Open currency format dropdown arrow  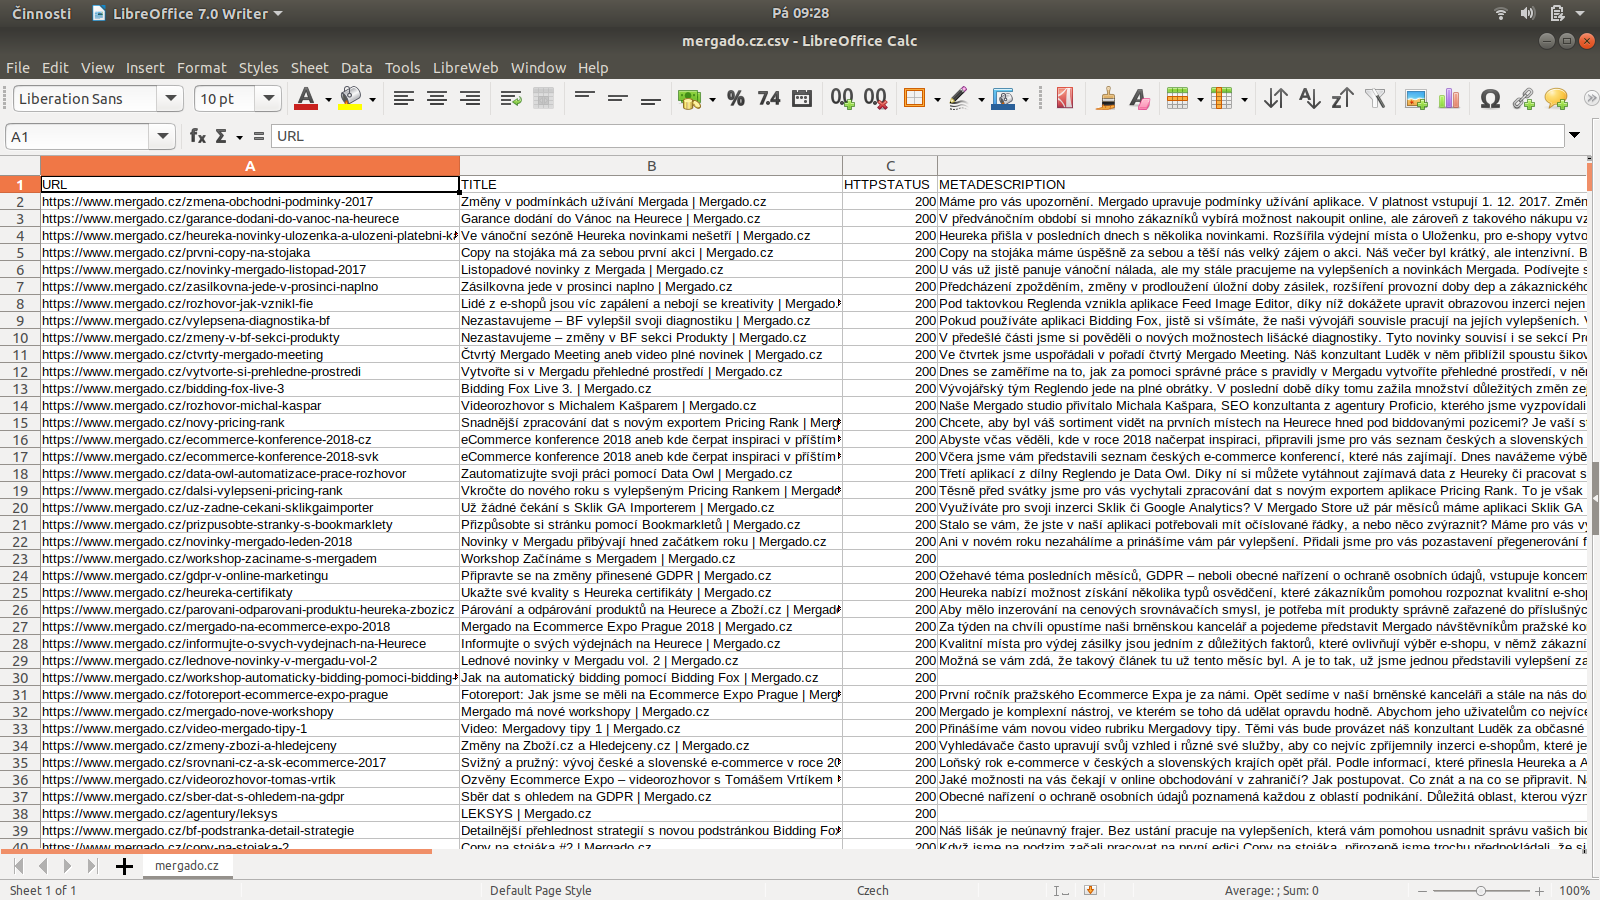(712, 99)
